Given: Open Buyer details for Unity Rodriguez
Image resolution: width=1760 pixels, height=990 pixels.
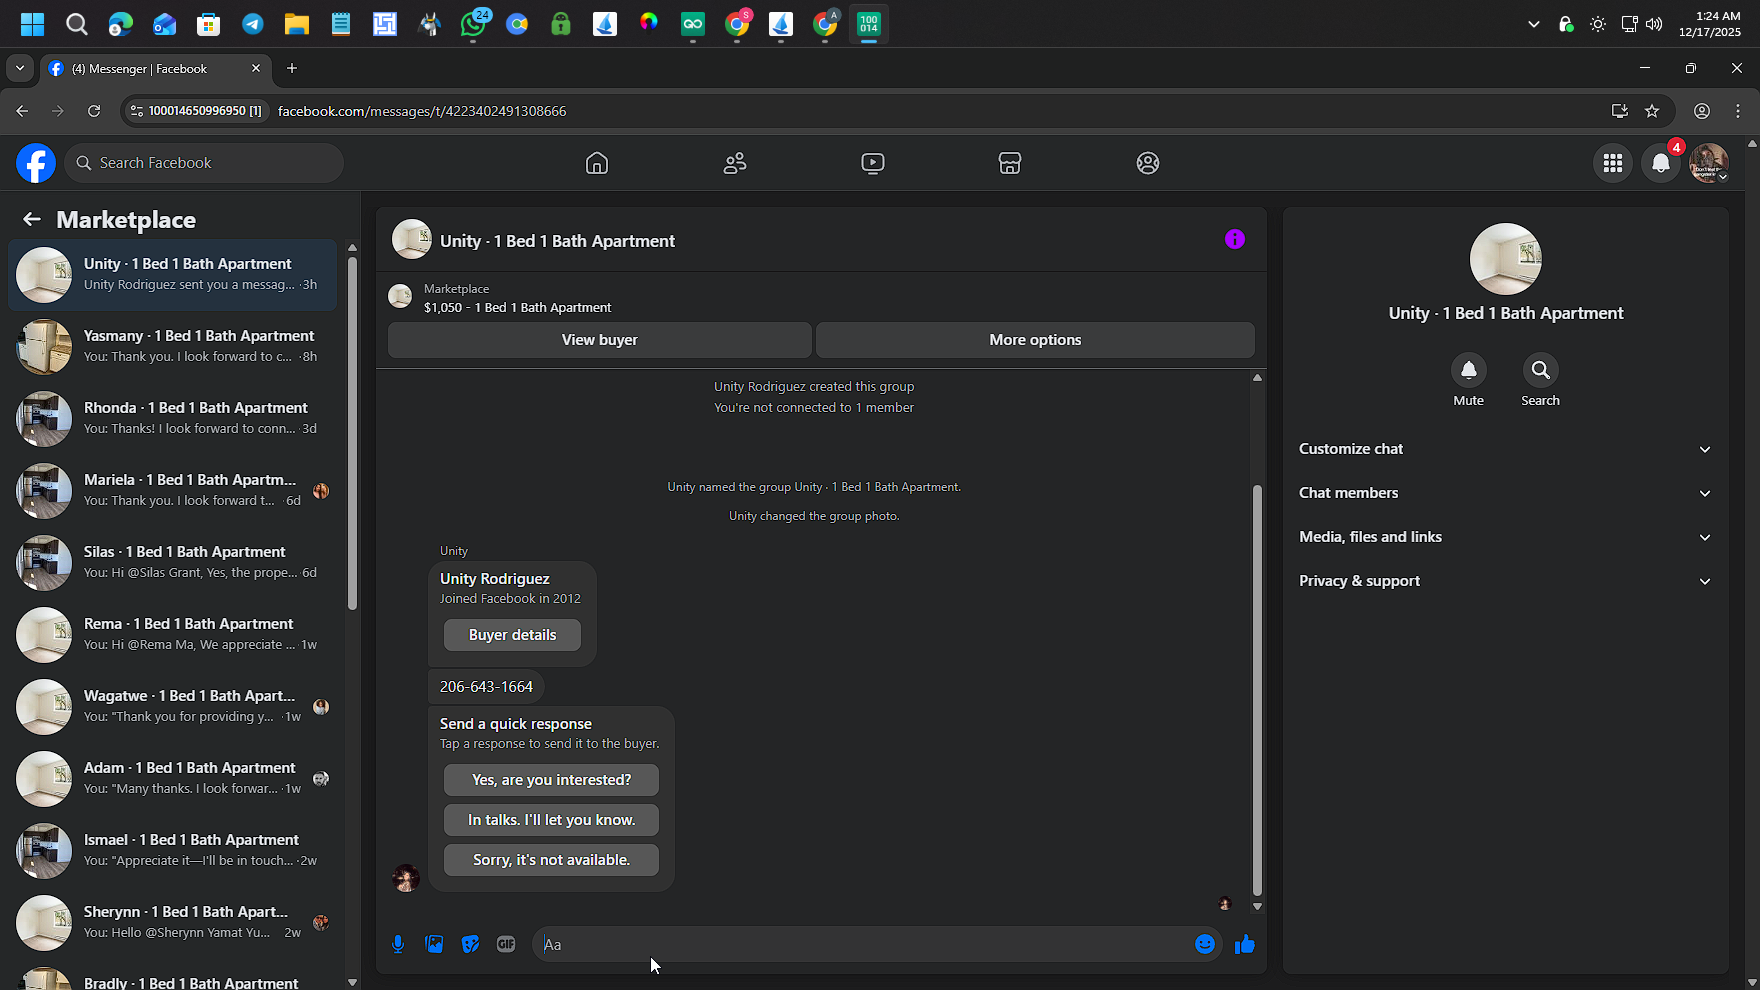Looking at the screenshot, I should [x=512, y=635].
